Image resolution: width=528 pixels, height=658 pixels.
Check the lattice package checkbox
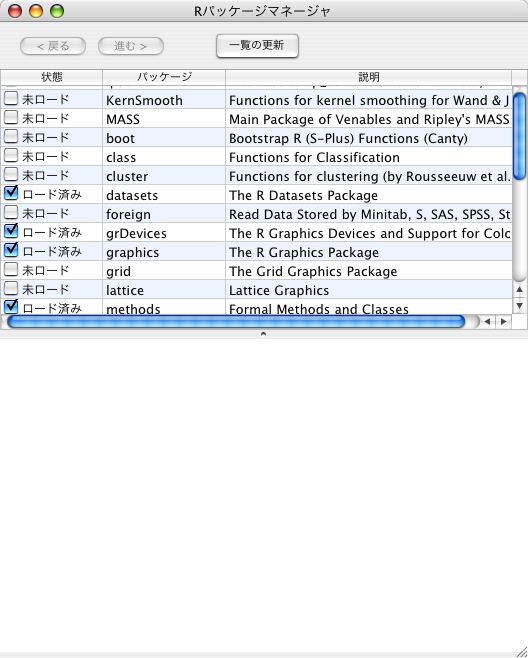10,288
